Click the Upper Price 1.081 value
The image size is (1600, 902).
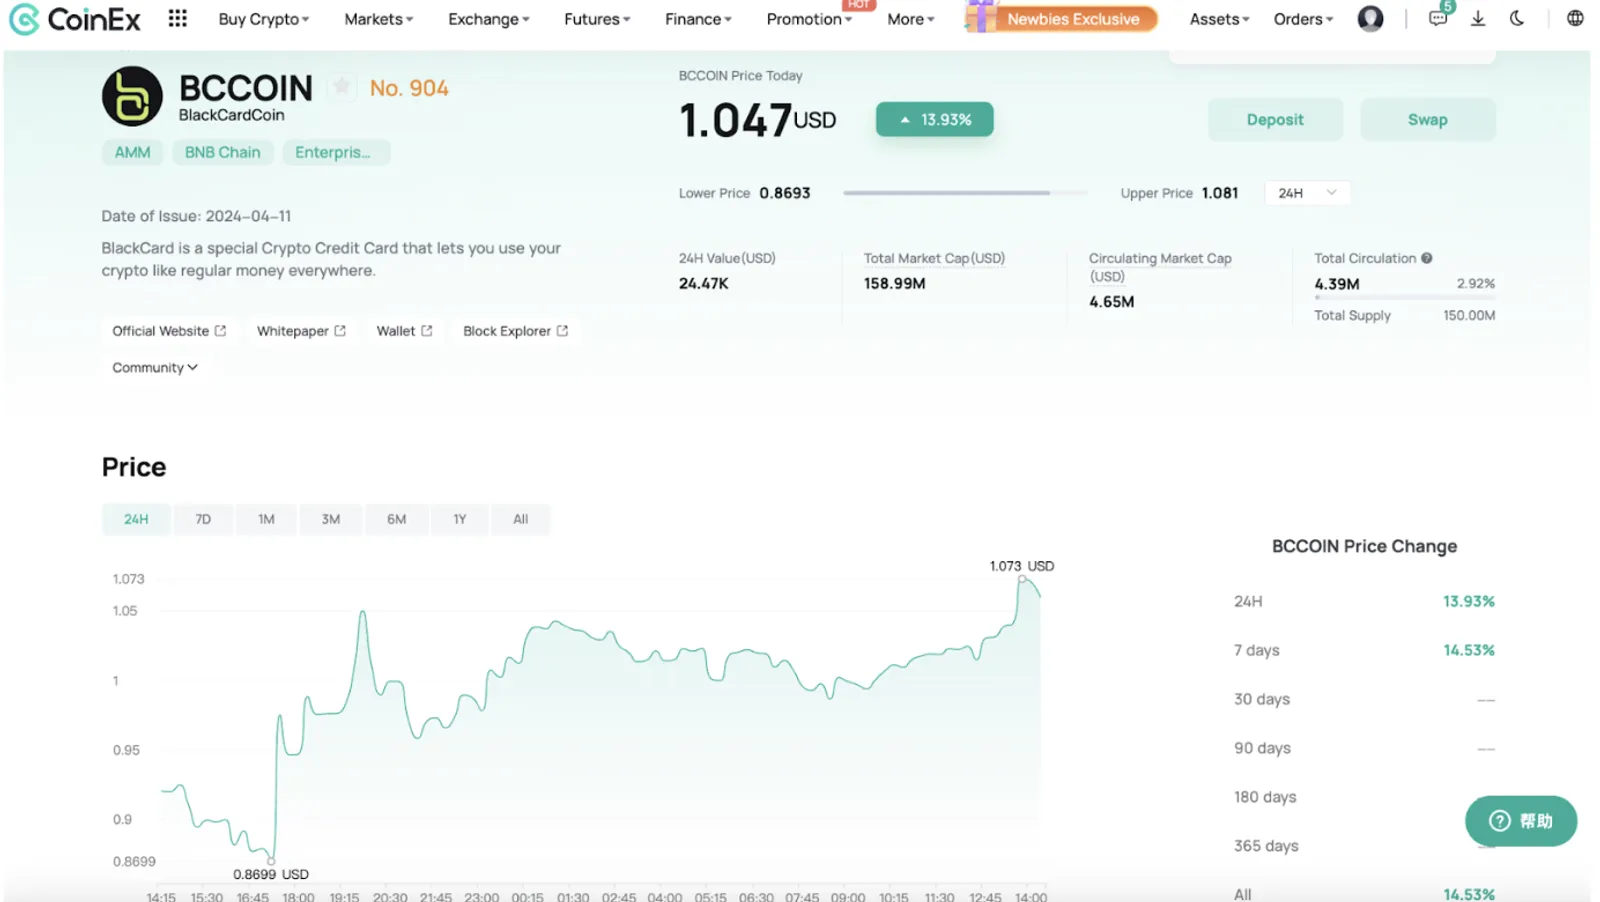coord(1220,193)
